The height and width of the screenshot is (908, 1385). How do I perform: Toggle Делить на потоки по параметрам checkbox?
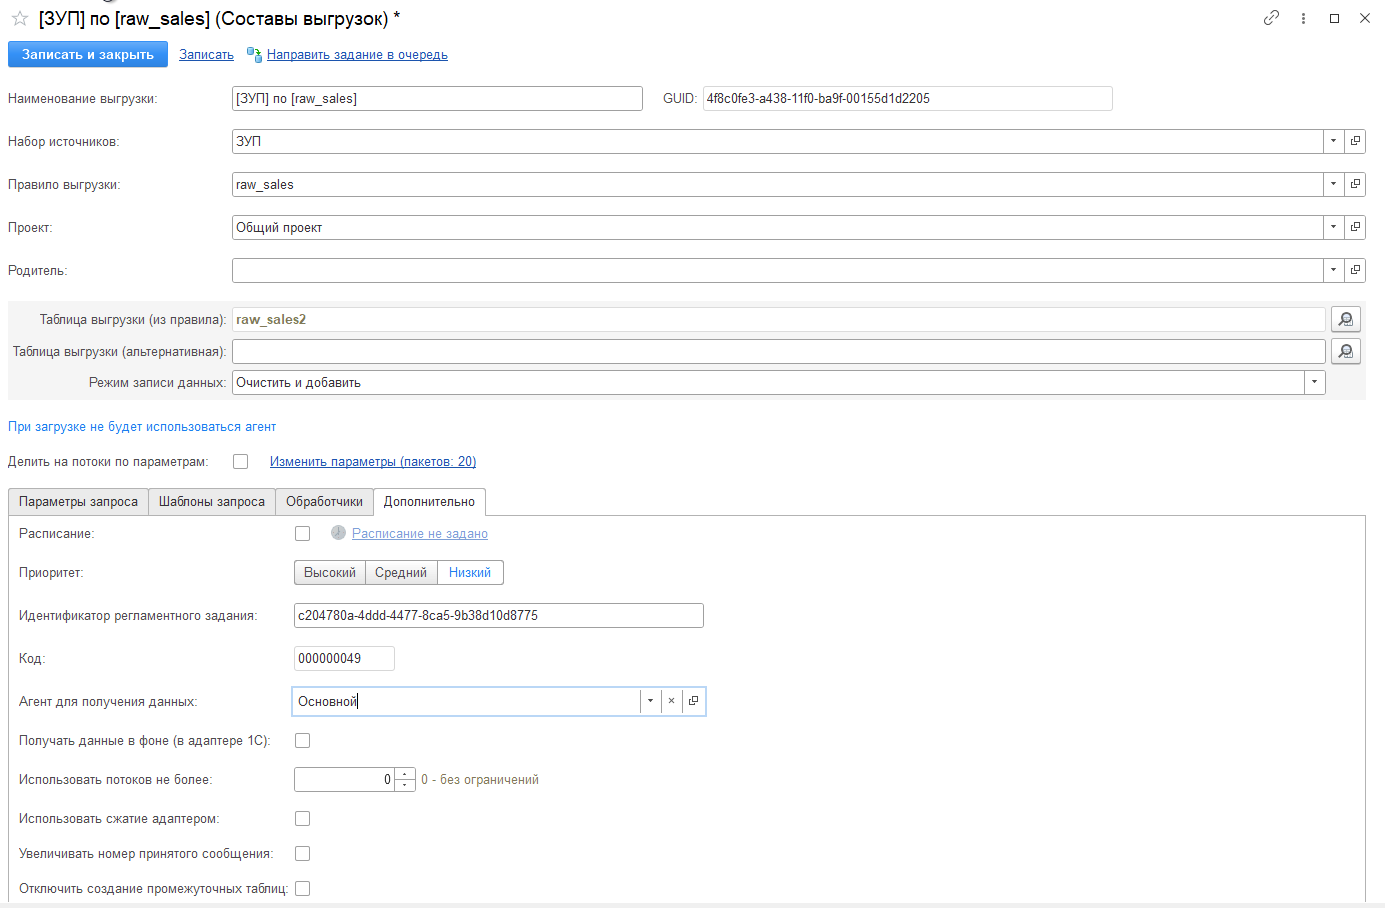[240, 462]
